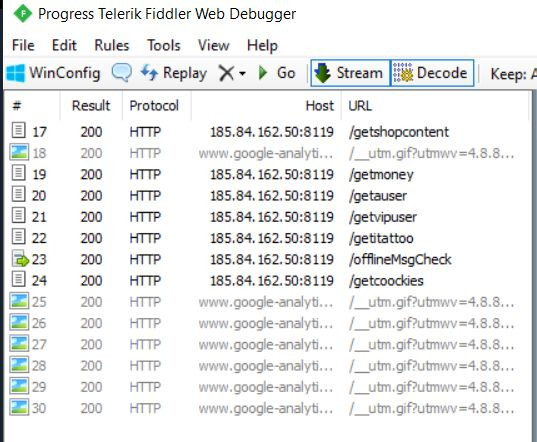This screenshot has width=537, height=442.
Task: Click the Windows logo icon on WinConfig
Action: tap(16, 73)
